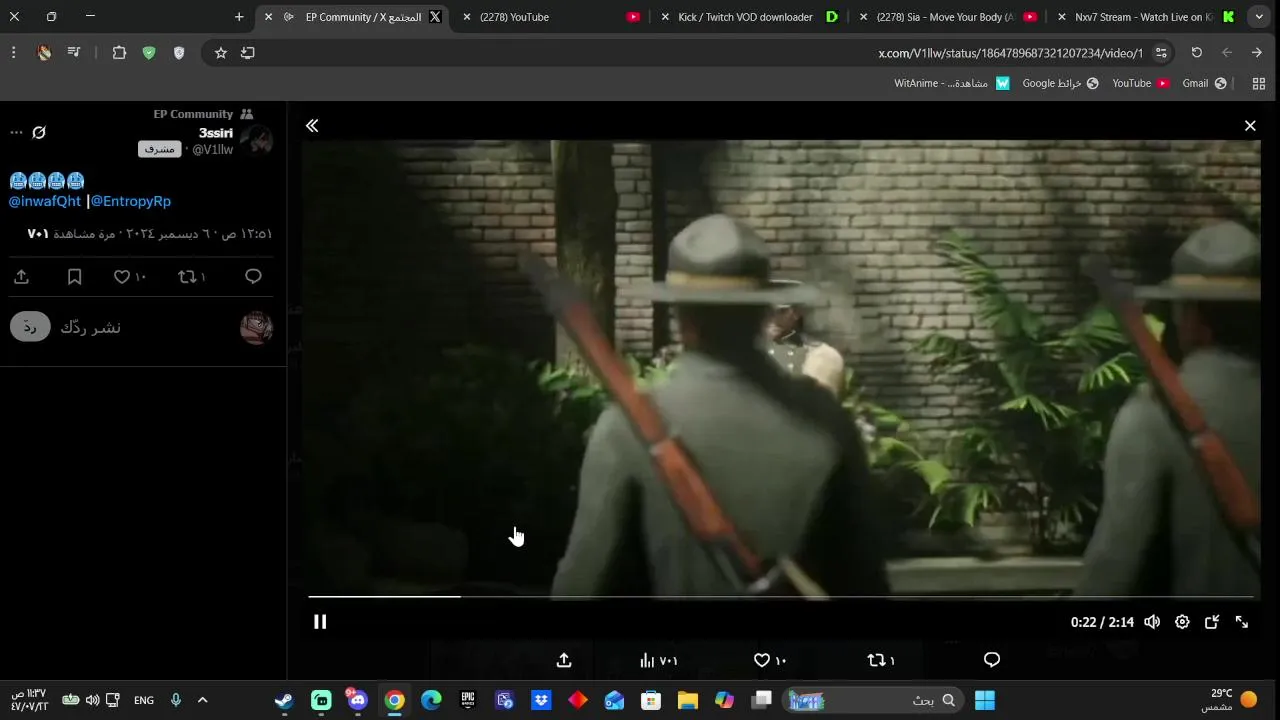Image resolution: width=1280 pixels, height=720 pixels.
Task: Click the taskbar search box
Action: tap(874, 700)
